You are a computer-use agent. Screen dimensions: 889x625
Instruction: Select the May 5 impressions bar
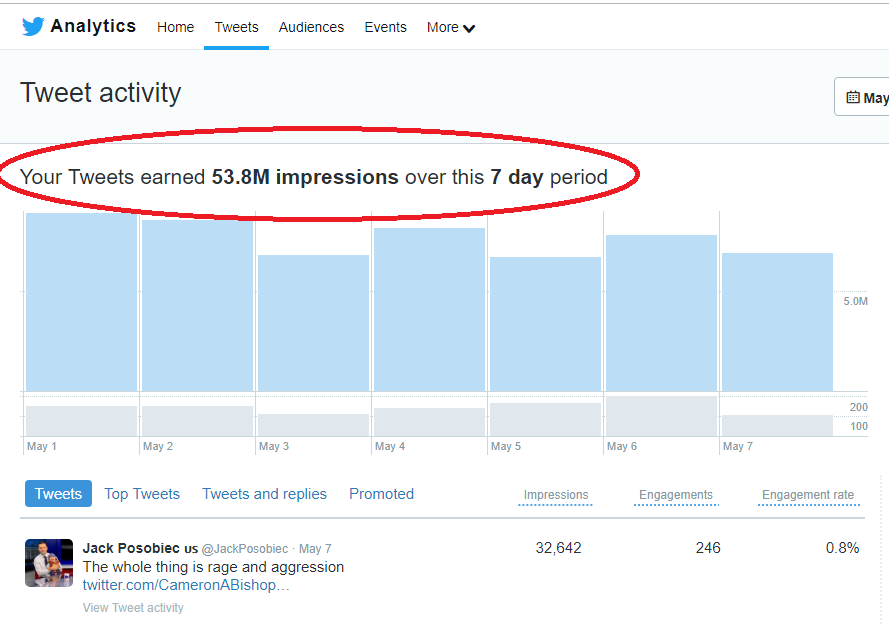point(545,324)
